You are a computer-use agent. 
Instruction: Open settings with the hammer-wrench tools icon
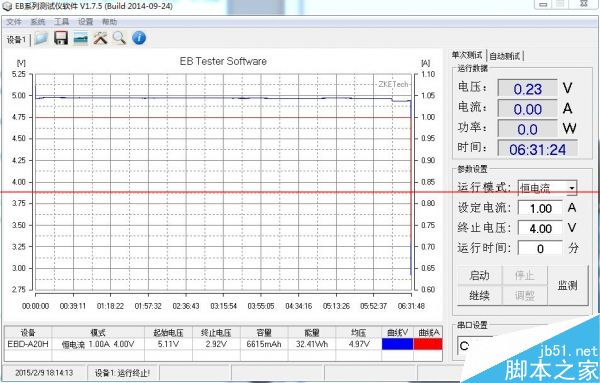[100, 38]
